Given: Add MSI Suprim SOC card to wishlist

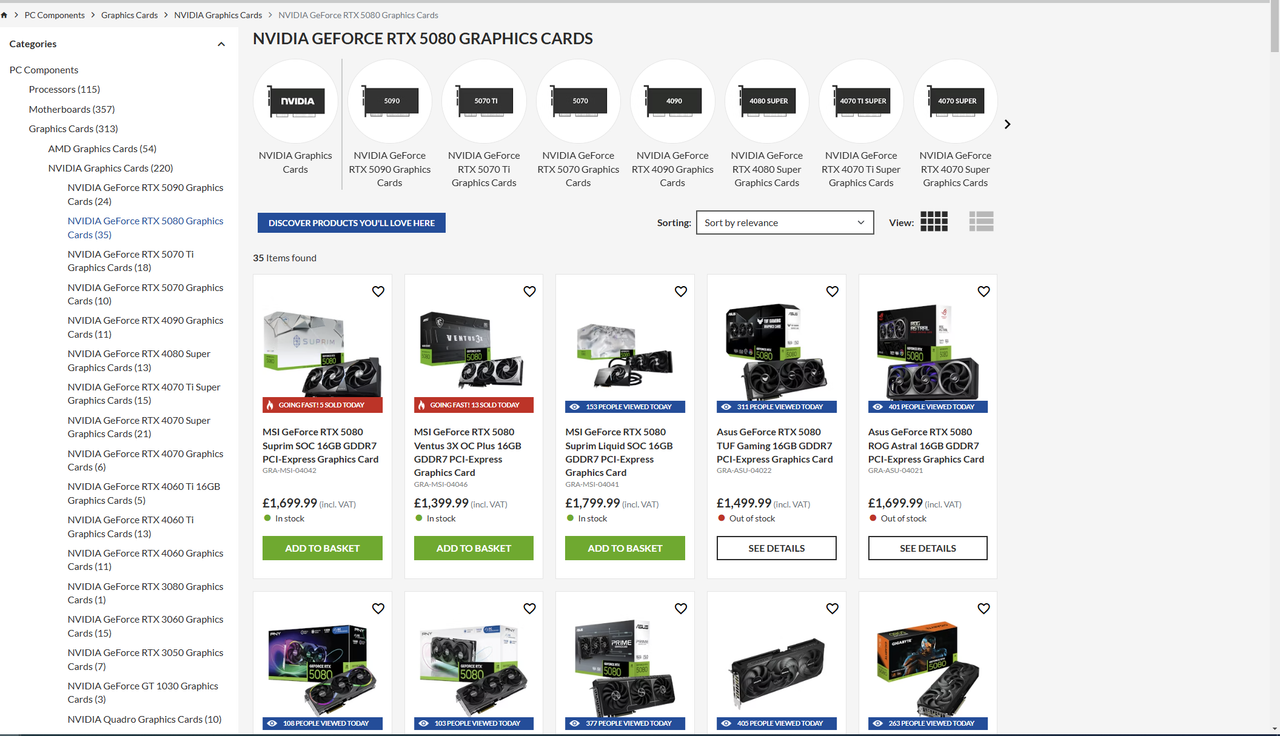Looking at the screenshot, I should (x=378, y=292).
